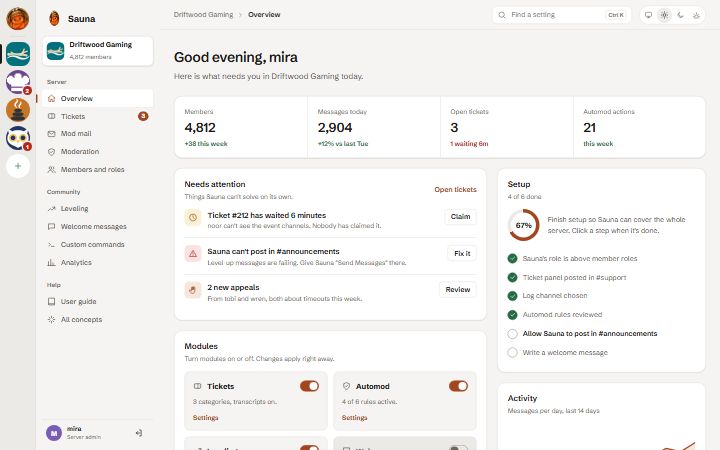The width and height of the screenshot is (720, 450).
Task: Click the Overview breadcrumb label
Action: [x=264, y=15]
